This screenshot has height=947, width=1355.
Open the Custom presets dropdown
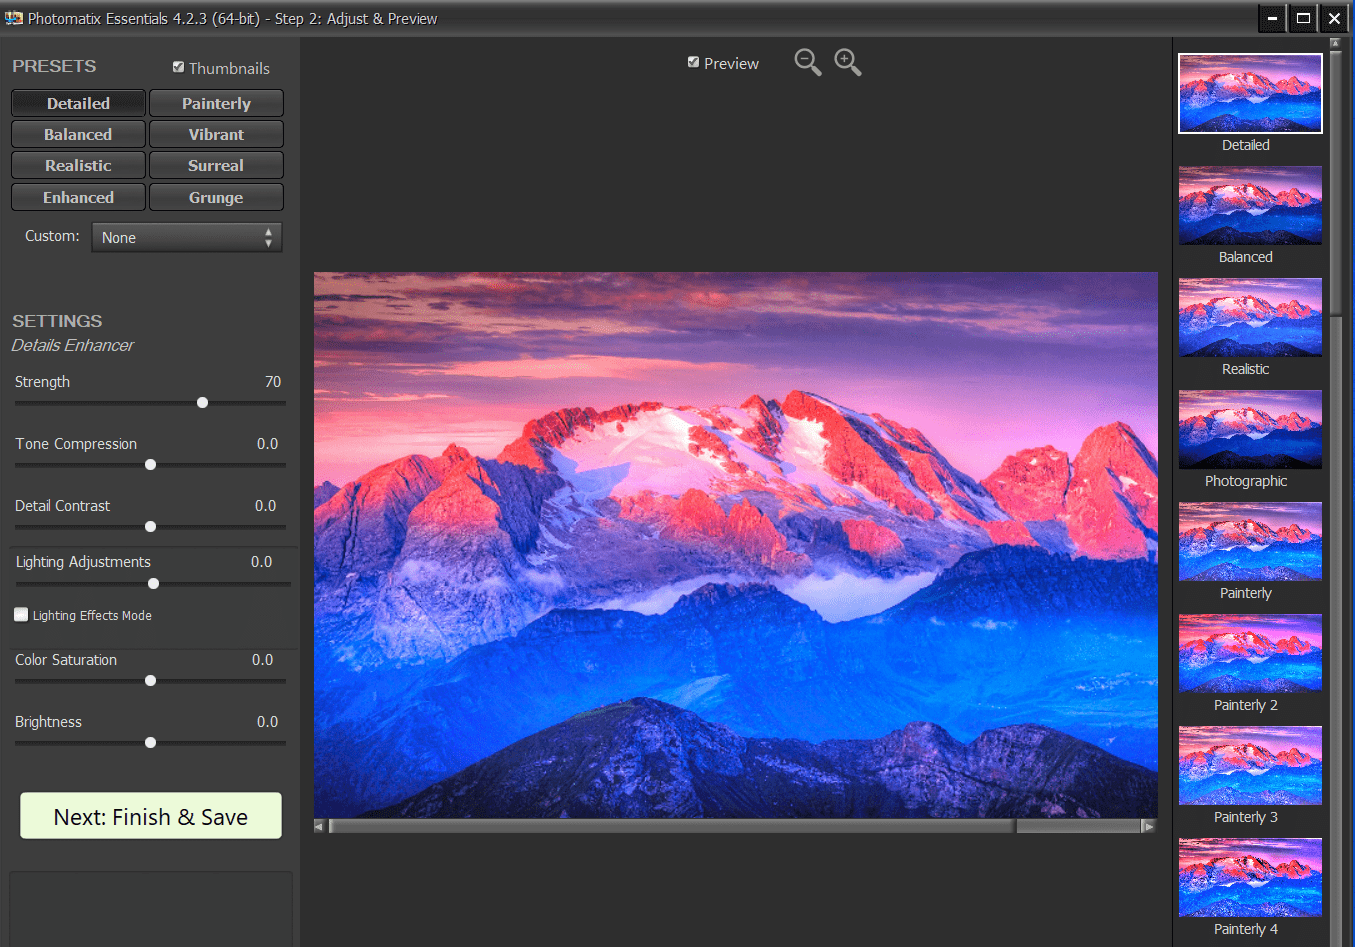(187, 237)
